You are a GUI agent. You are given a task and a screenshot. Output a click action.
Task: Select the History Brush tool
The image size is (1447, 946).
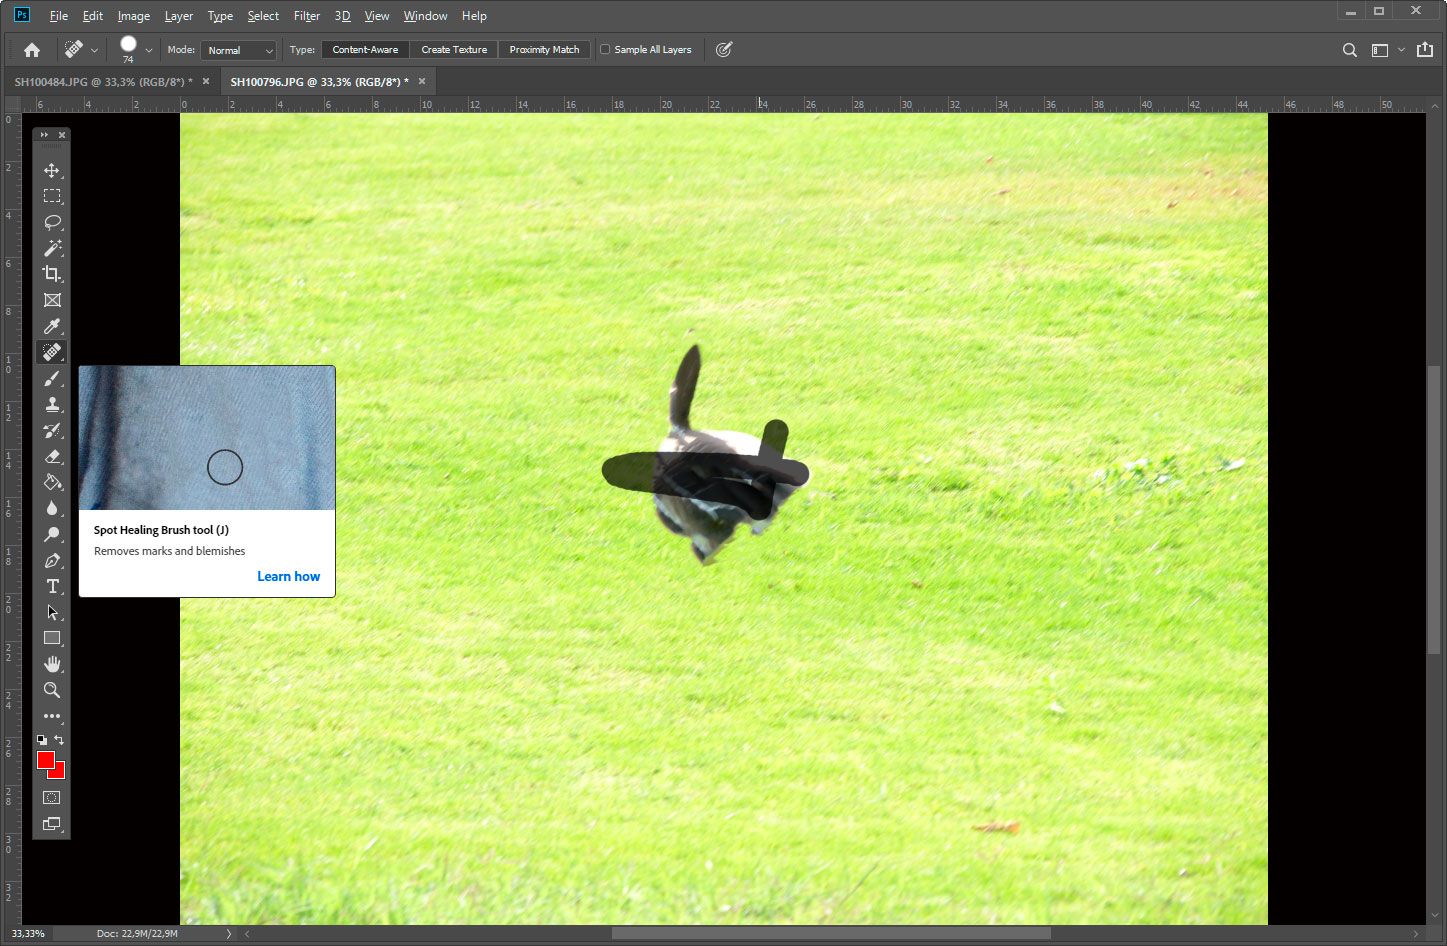tap(52, 430)
